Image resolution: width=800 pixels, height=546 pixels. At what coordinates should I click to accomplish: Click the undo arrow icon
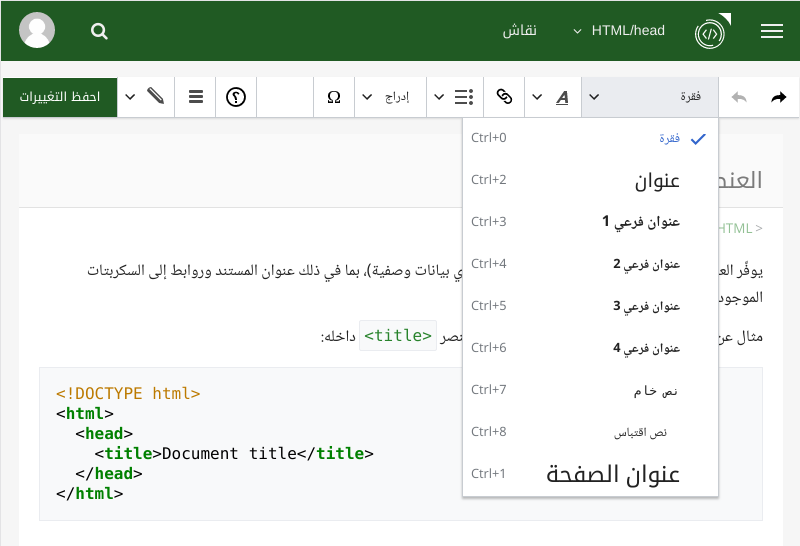[739, 97]
